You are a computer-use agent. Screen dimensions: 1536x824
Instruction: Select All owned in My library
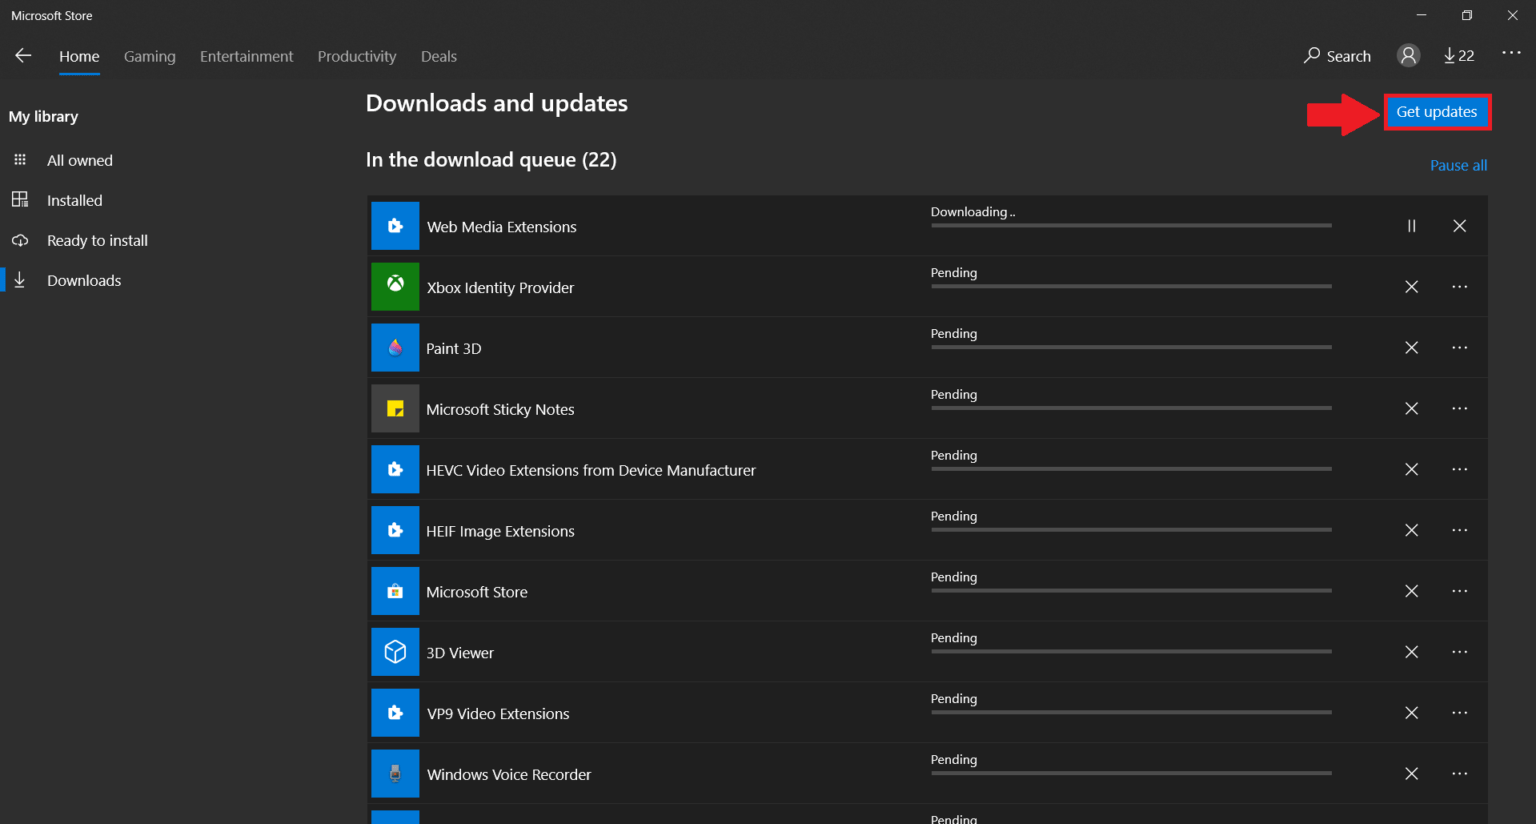pyautogui.click(x=80, y=160)
